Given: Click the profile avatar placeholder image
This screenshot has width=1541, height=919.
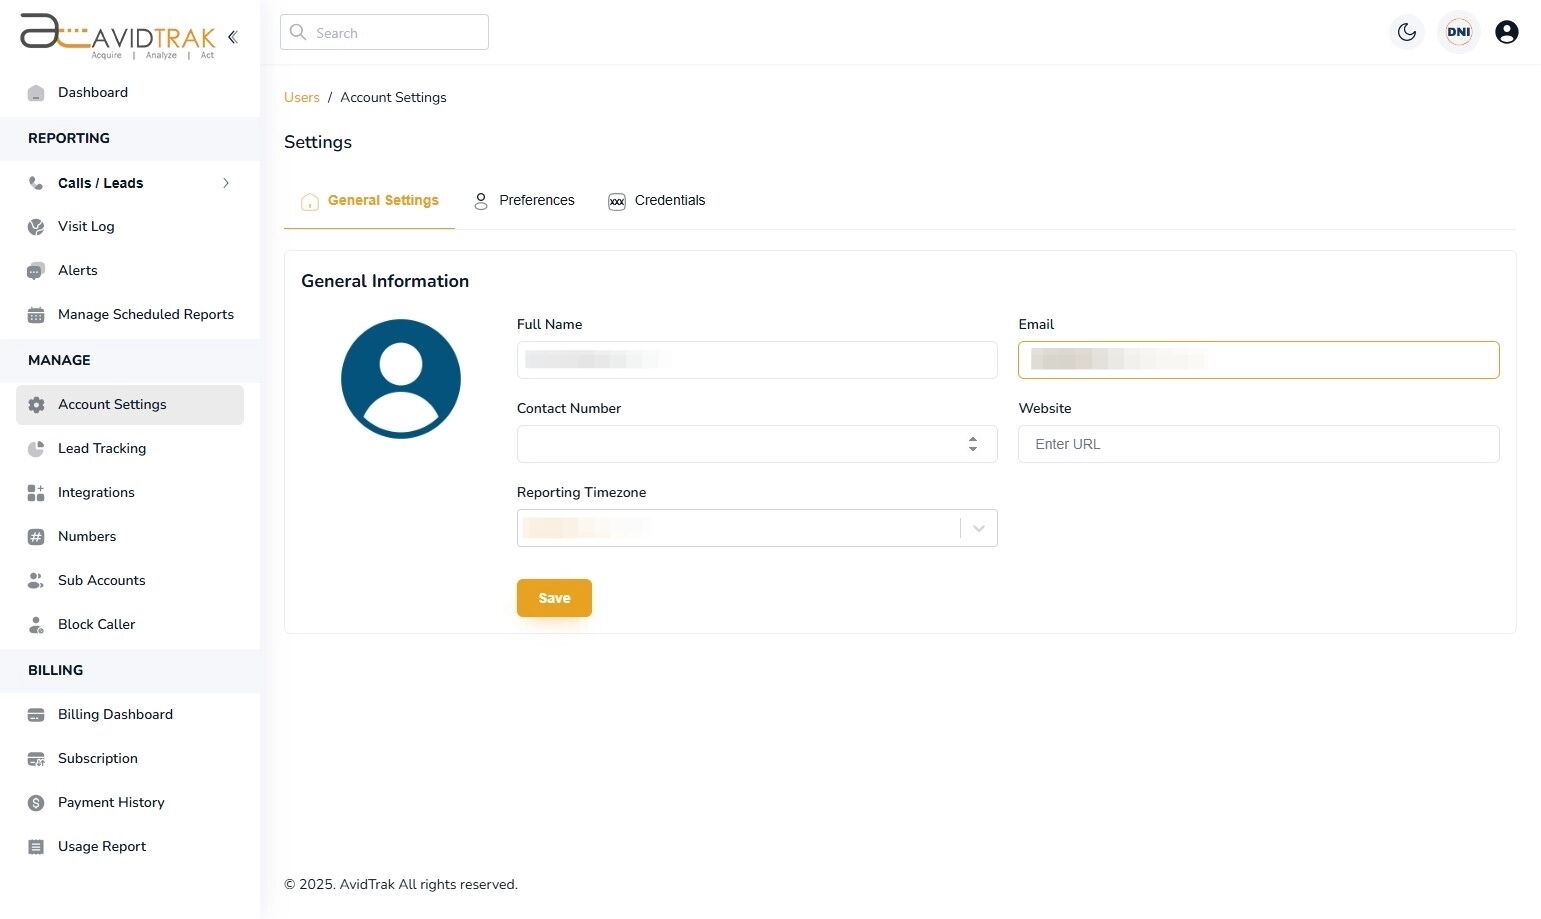Looking at the screenshot, I should (x=400, y=378).
